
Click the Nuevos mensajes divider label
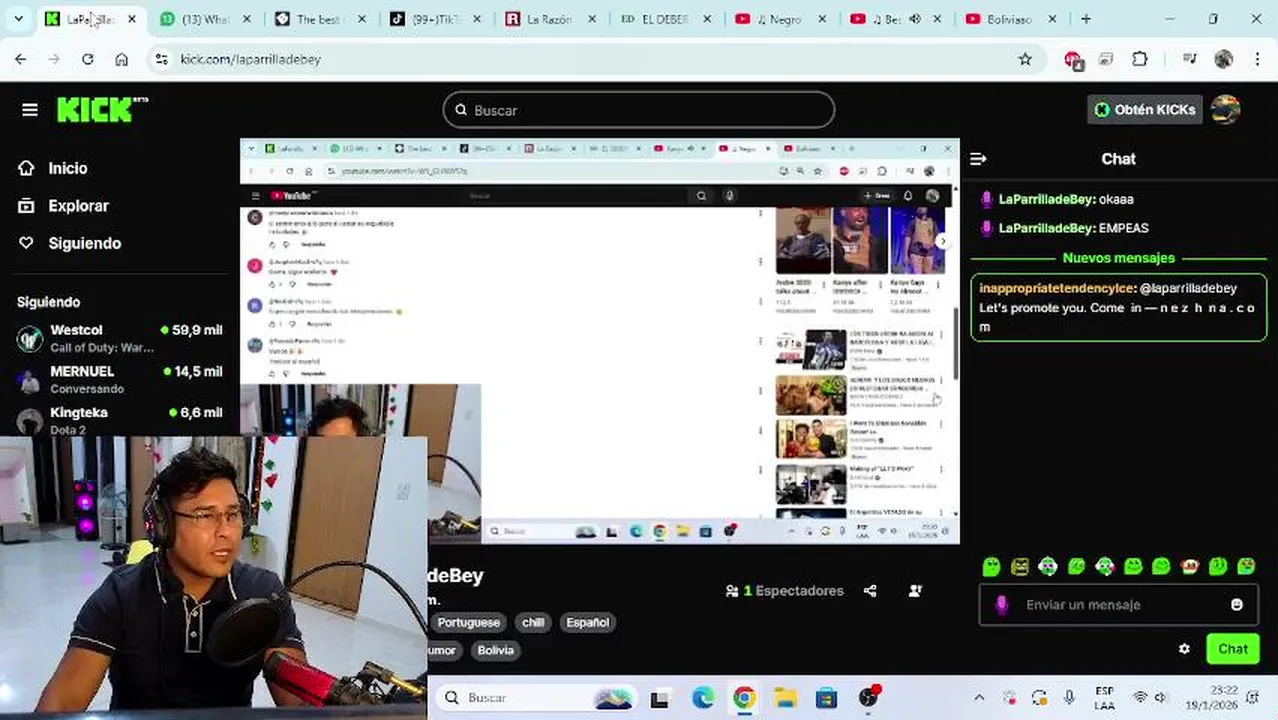(1118, 258)
